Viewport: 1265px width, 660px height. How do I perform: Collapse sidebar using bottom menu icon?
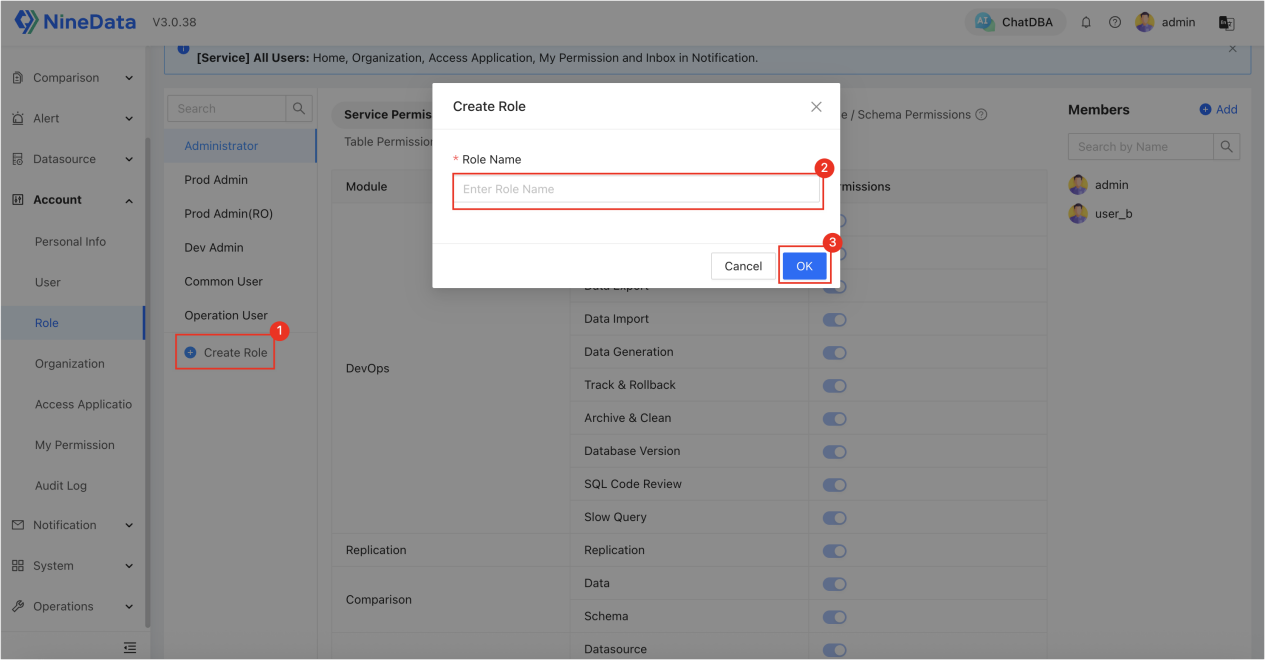tap(129, 648)
